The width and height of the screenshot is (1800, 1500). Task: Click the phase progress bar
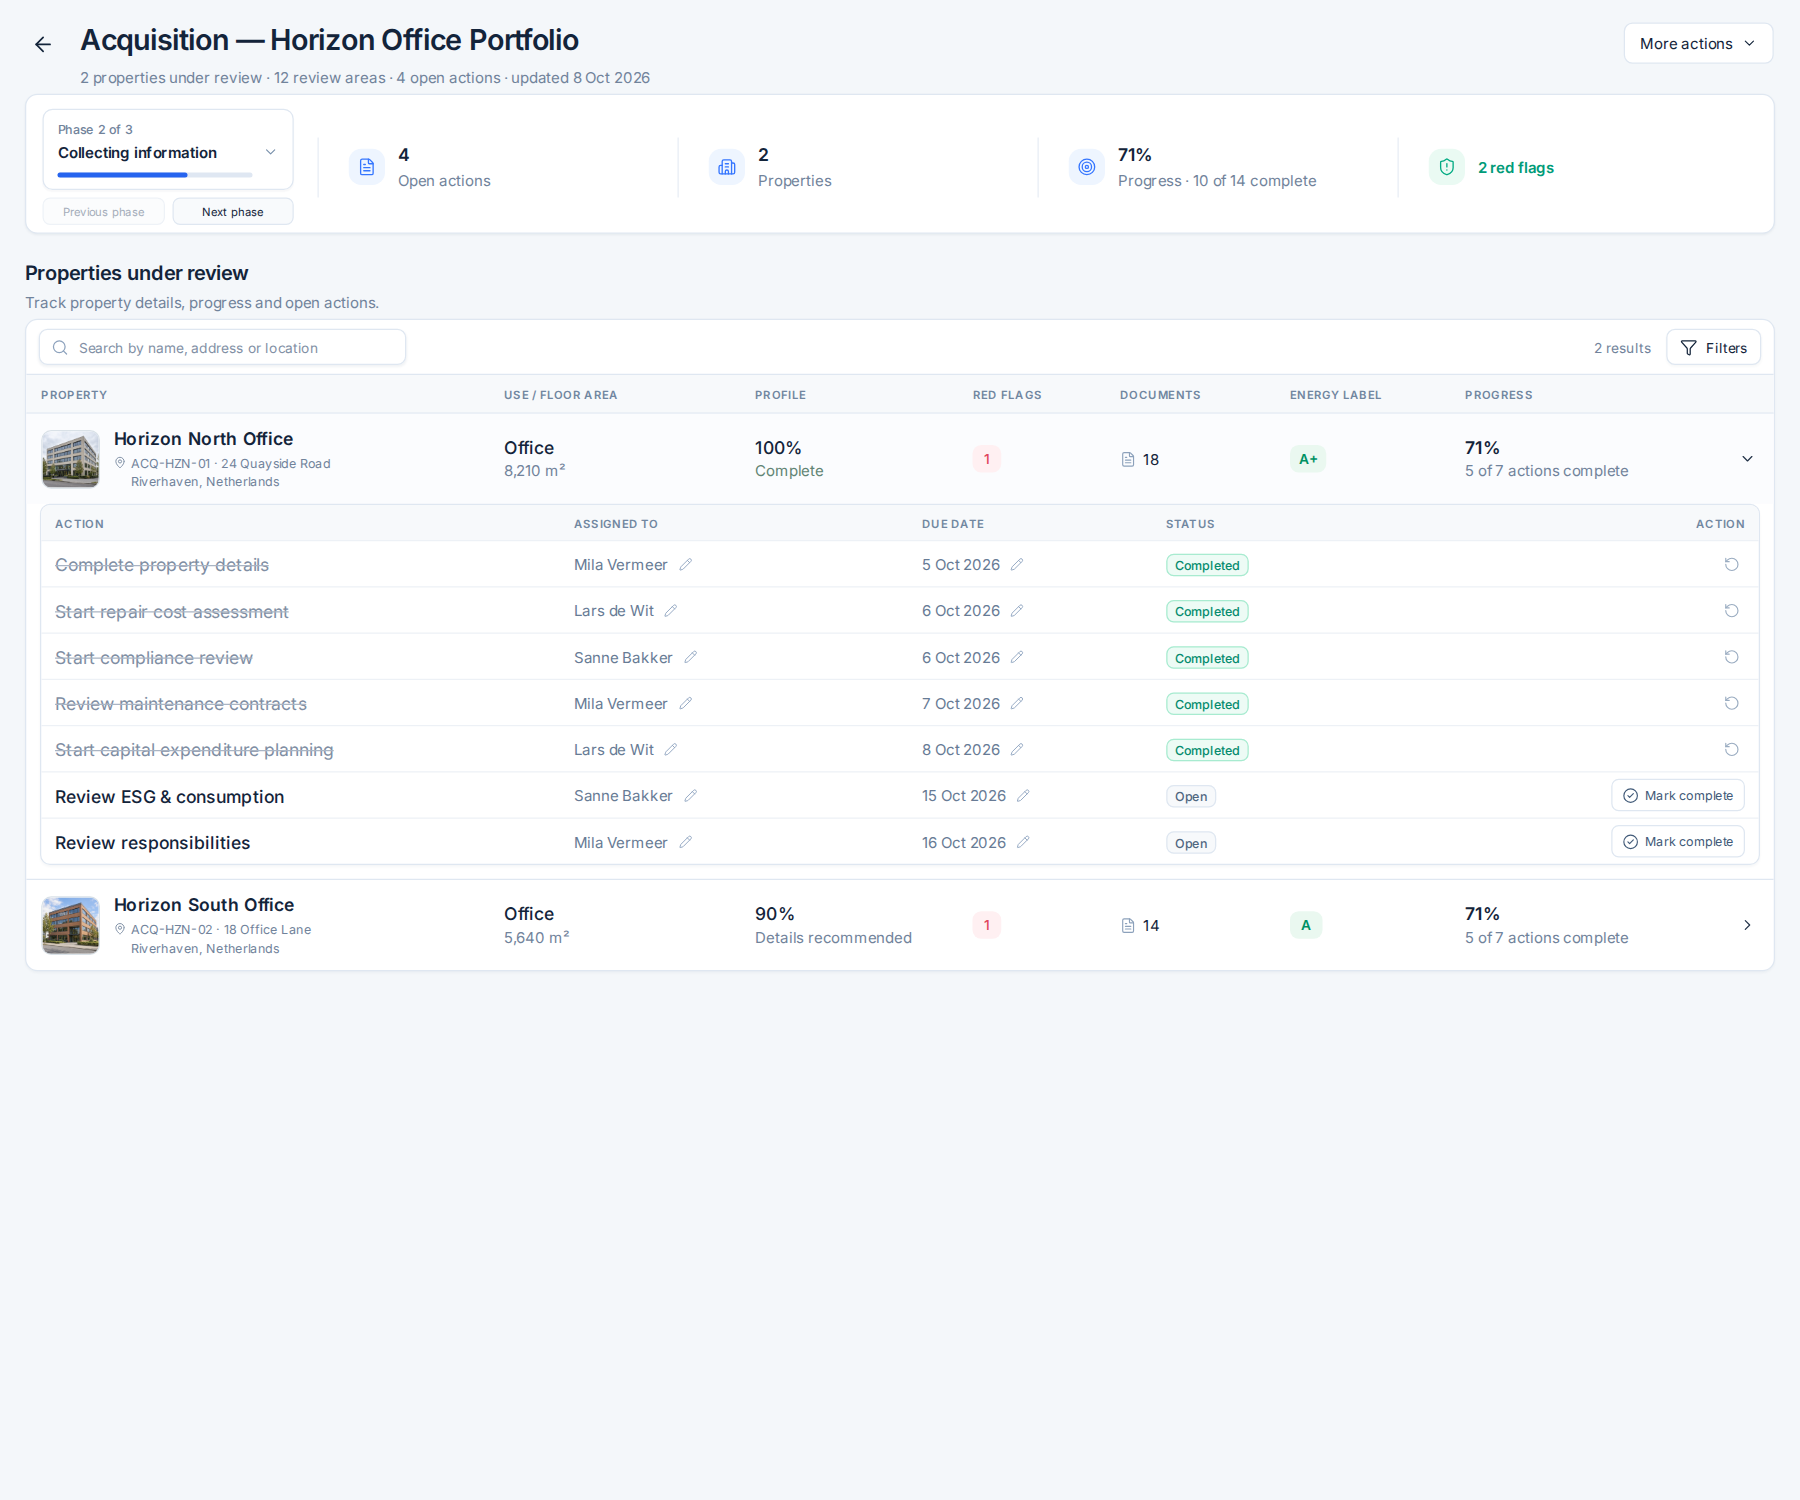pyautogui.click(x=155, y=175)
